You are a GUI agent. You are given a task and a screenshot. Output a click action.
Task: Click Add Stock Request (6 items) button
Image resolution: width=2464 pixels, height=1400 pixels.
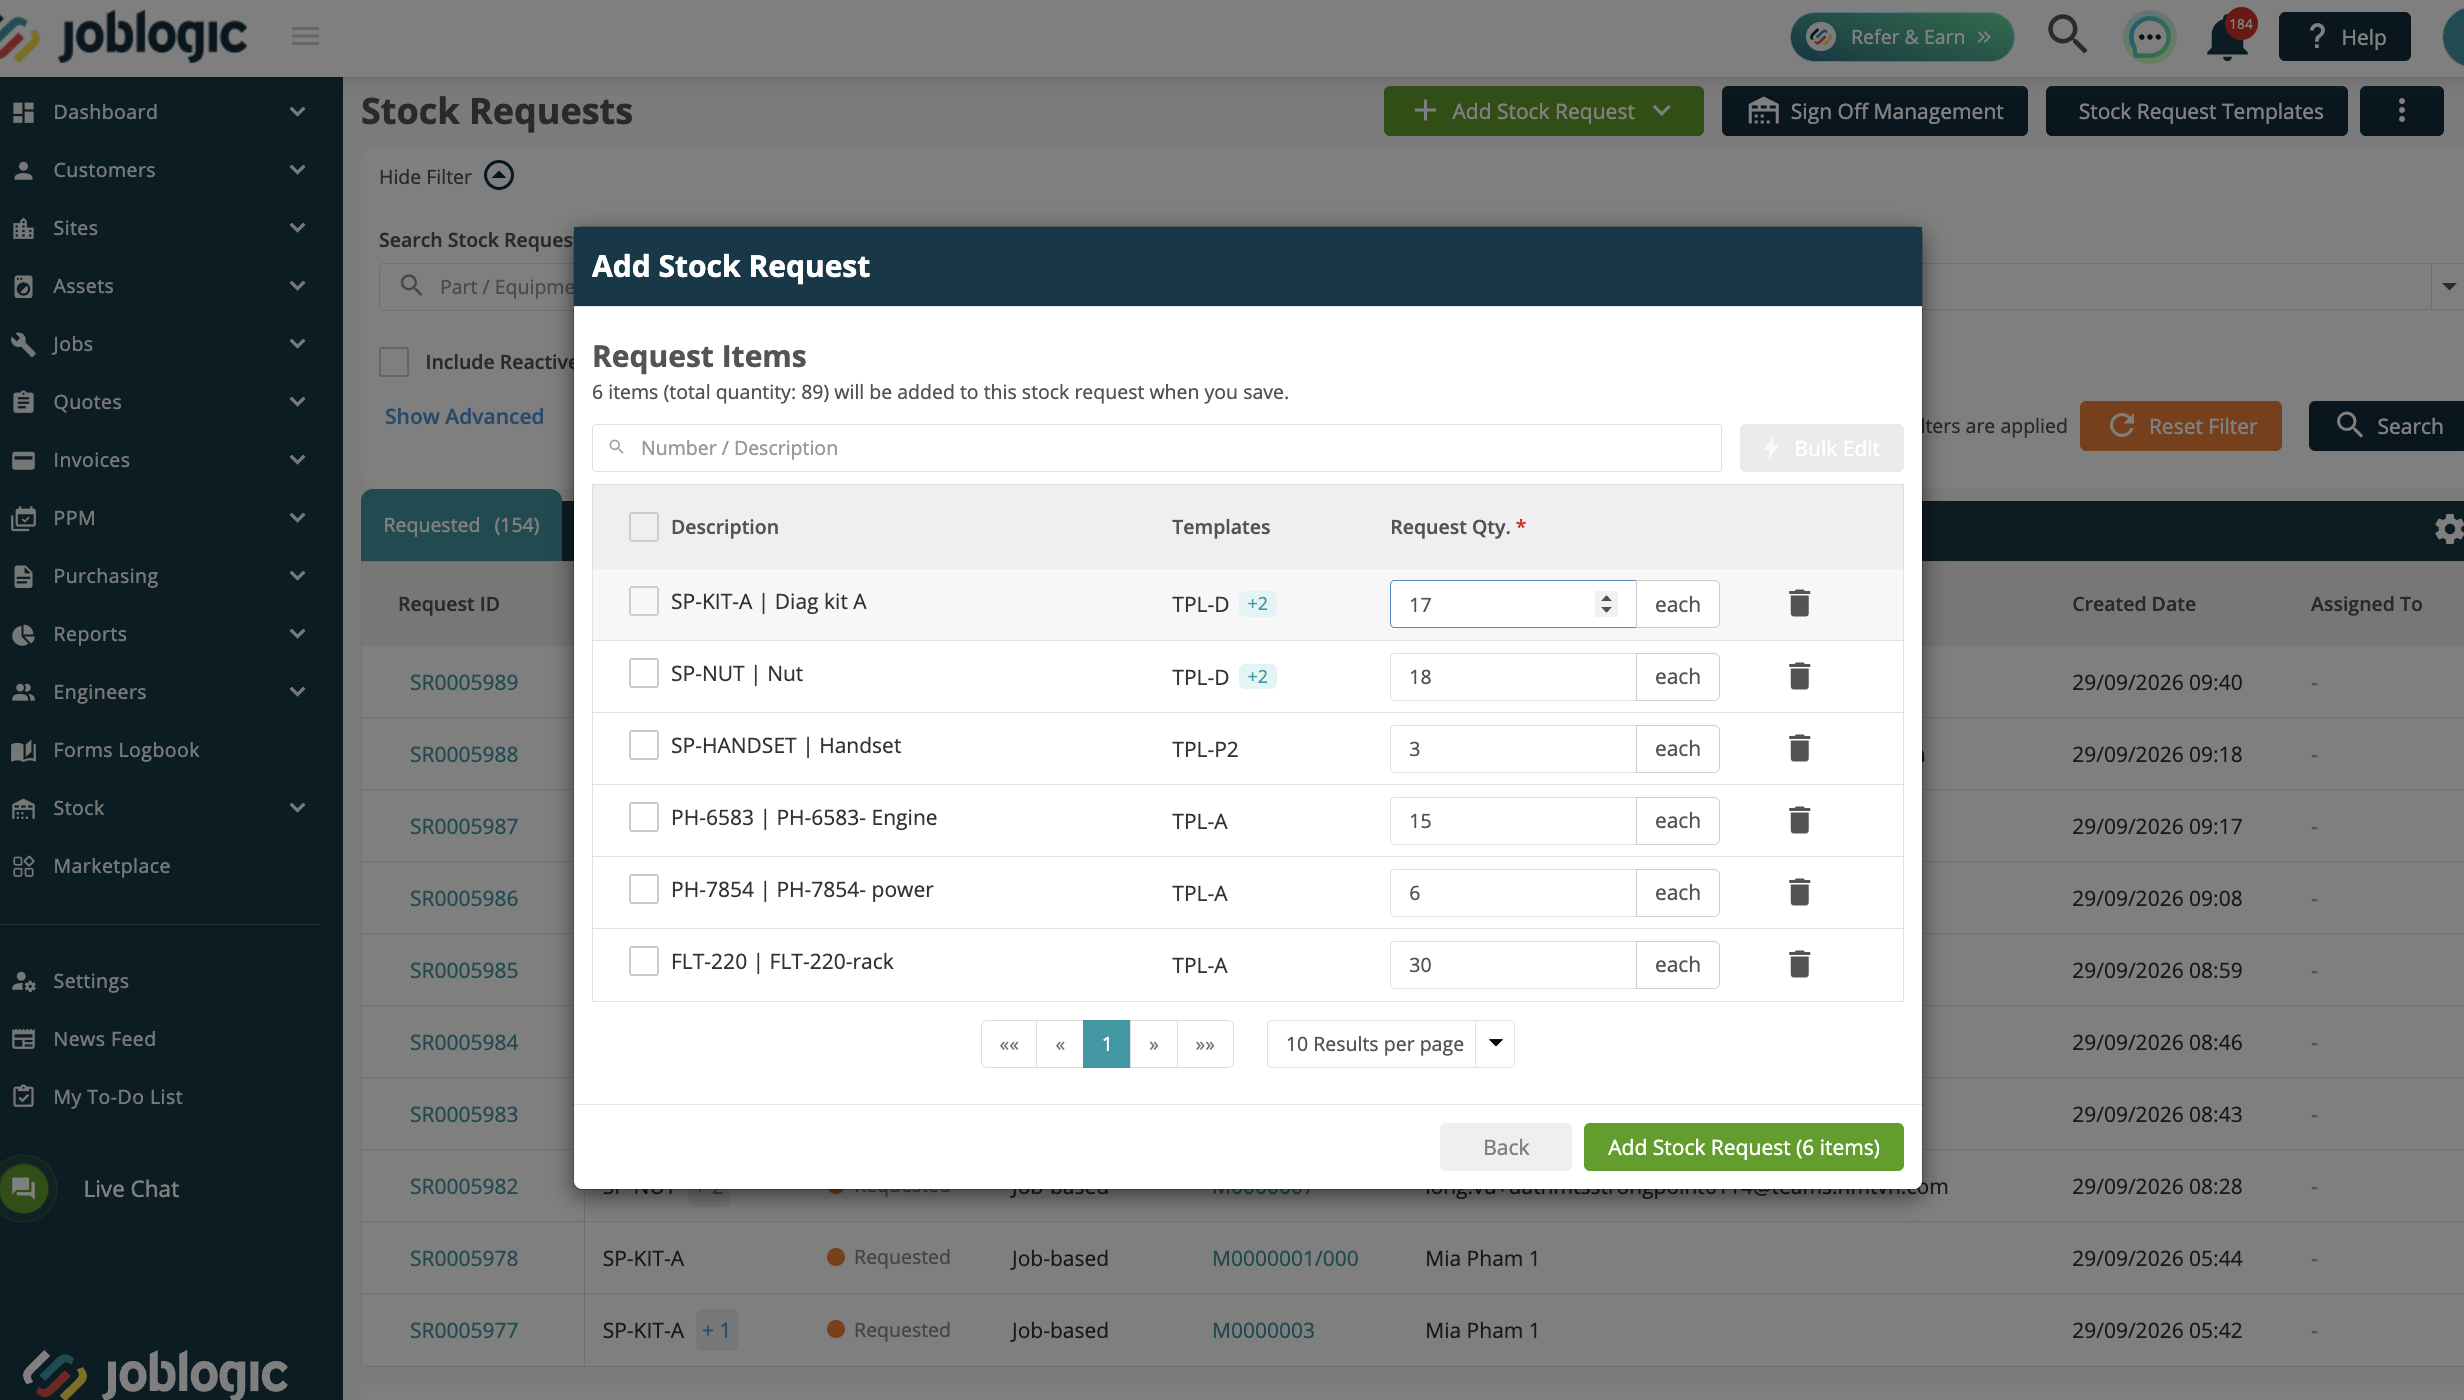click(x=1743, y=1147)
